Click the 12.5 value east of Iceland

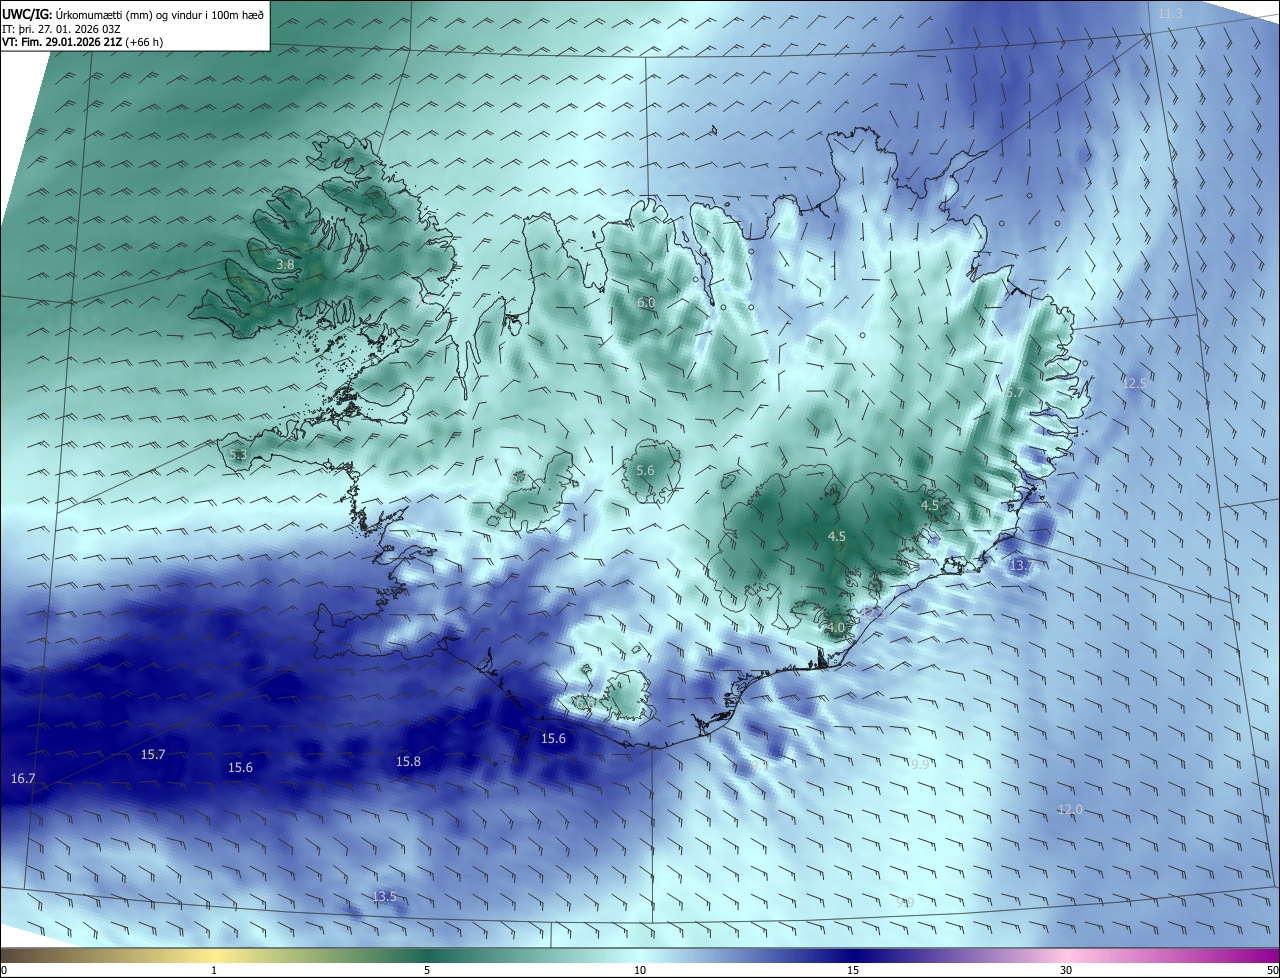(x=1134, y=384)
